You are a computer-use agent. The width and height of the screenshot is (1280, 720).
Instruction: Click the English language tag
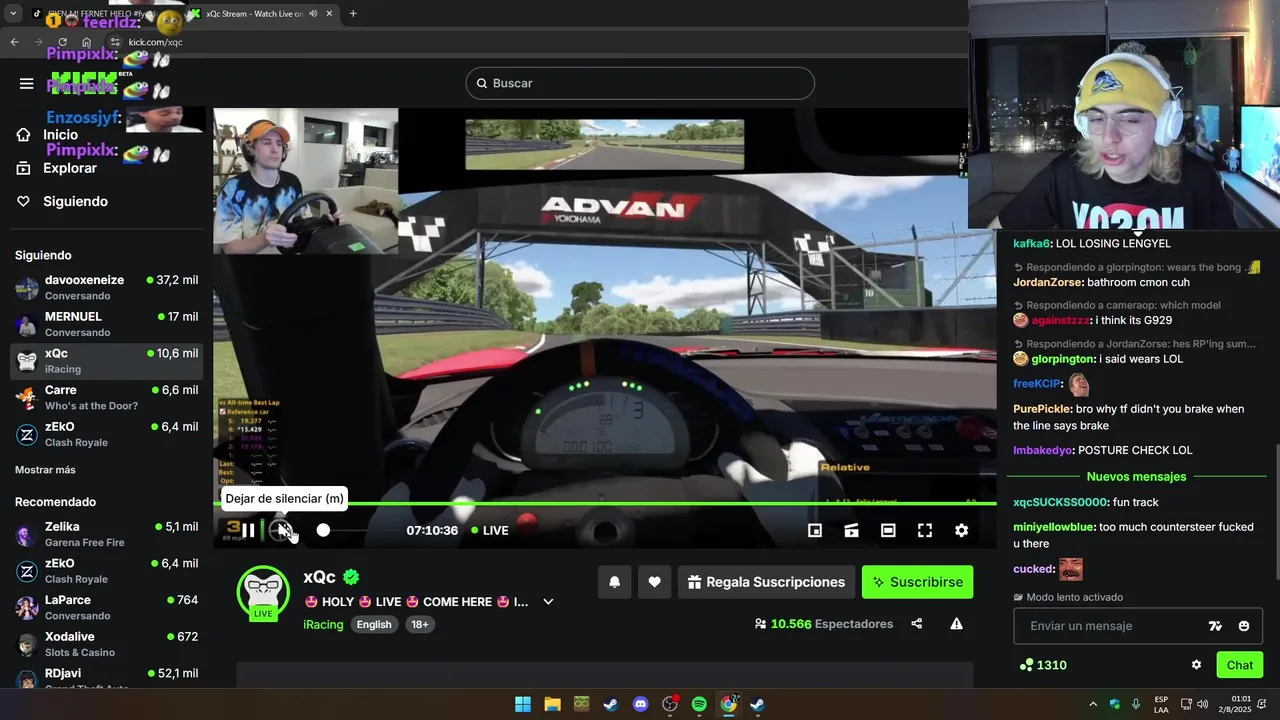(x=374, y=624)
